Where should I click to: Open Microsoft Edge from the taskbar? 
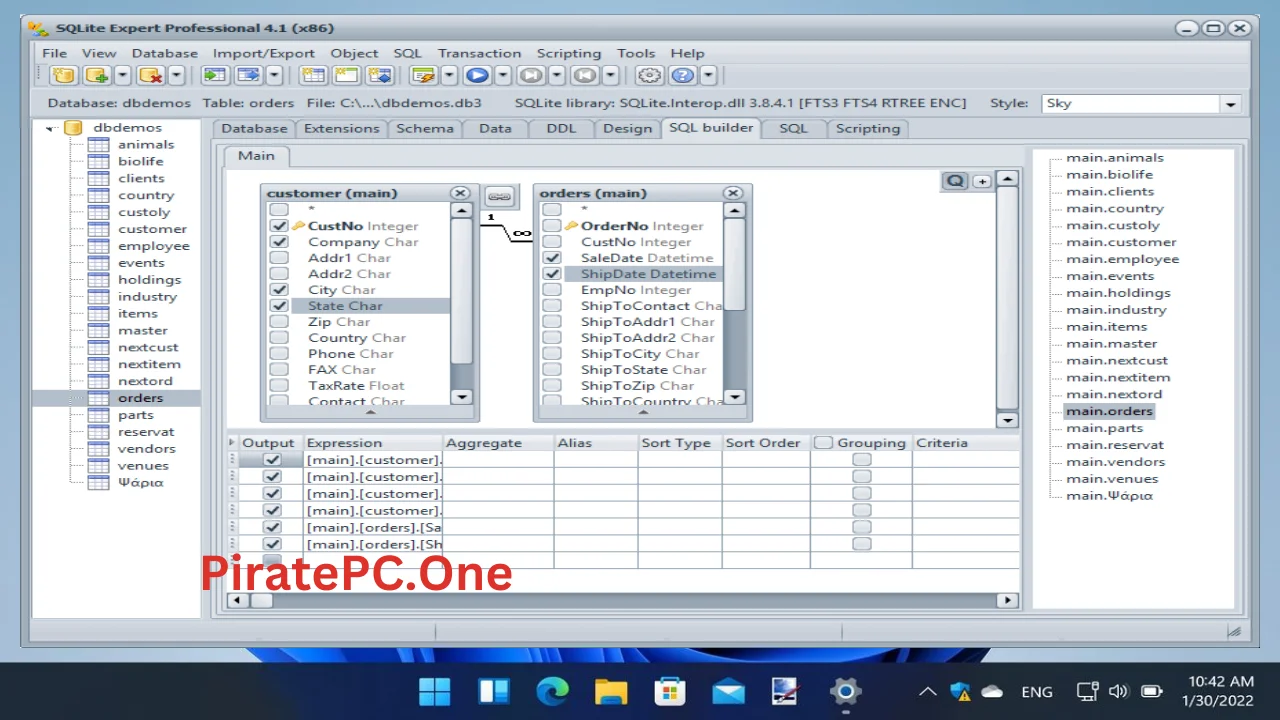[x=552, y=691]
